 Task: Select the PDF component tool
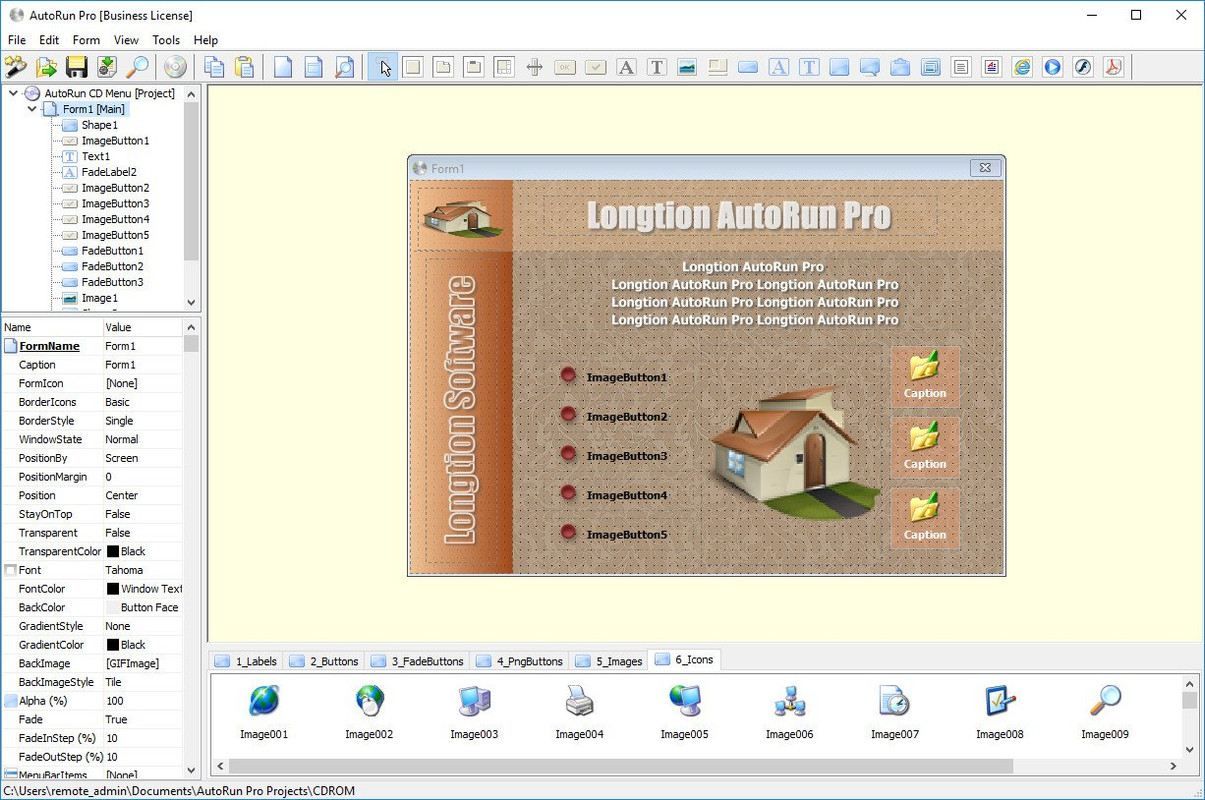coord(1113,67)
